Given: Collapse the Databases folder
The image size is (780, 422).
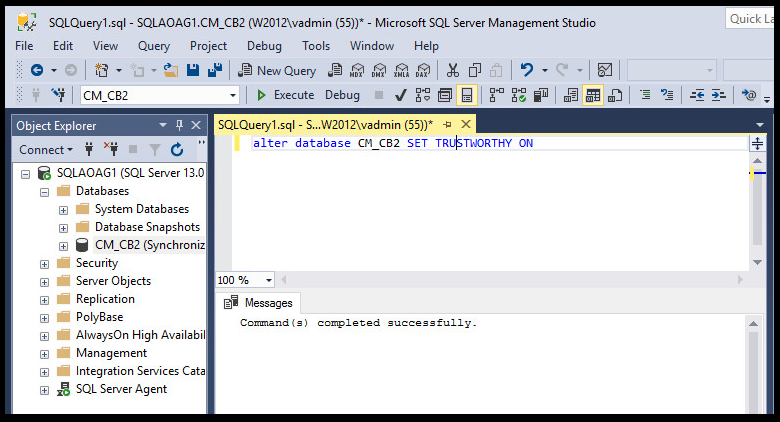Looking at the screenshot, I should [x=44, y=192].
